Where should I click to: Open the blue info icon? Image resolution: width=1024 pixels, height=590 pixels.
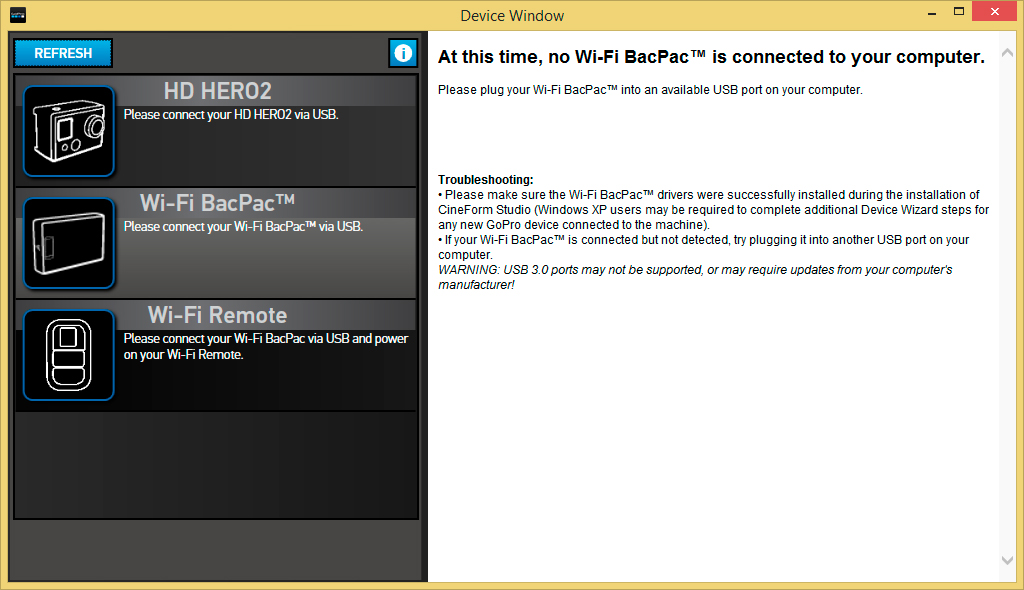tap(403, 53)
